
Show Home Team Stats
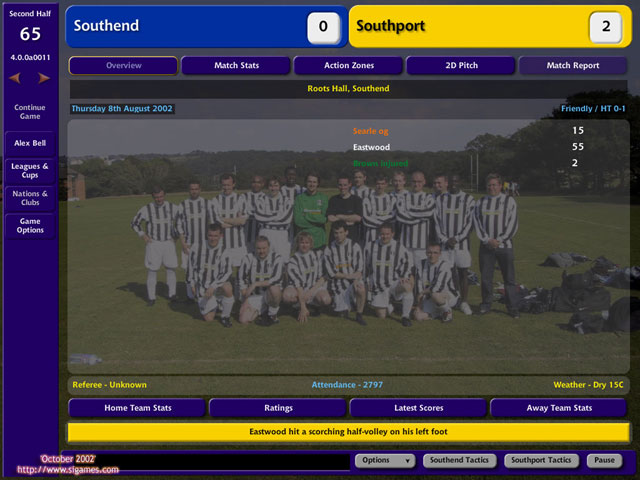(137, 408)
